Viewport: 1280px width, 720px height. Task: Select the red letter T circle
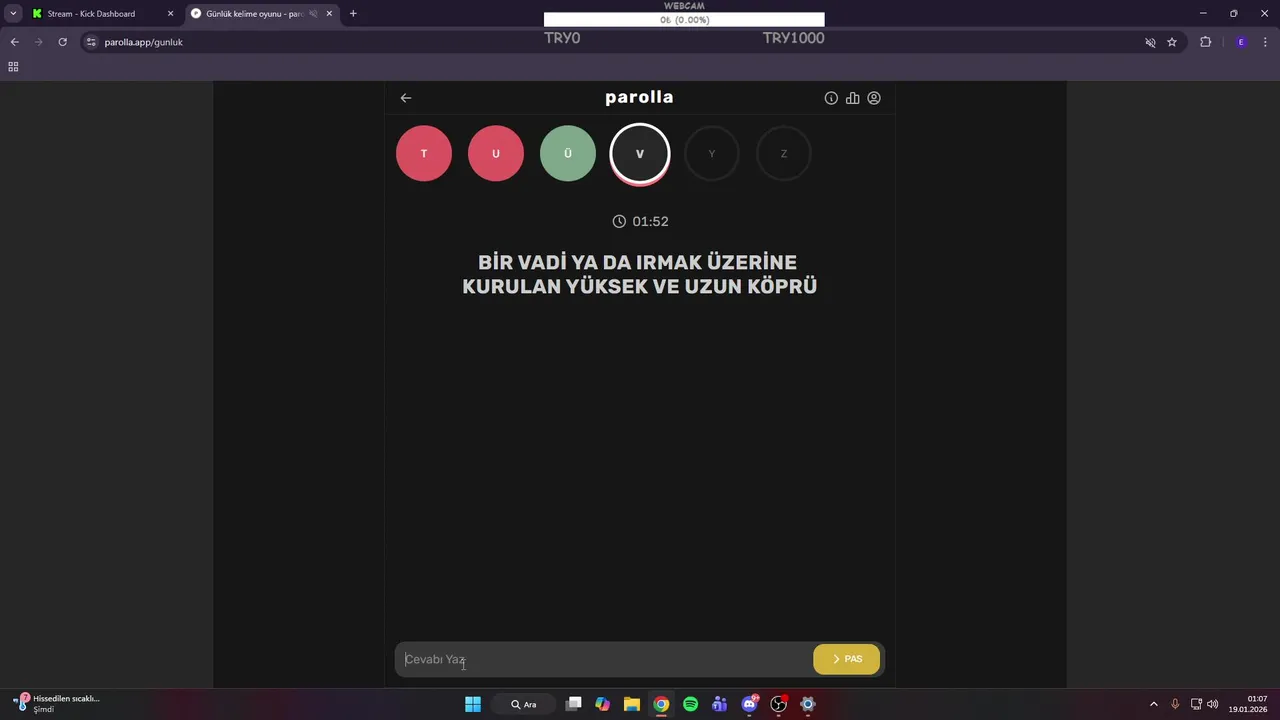click(x=424, y=153)
